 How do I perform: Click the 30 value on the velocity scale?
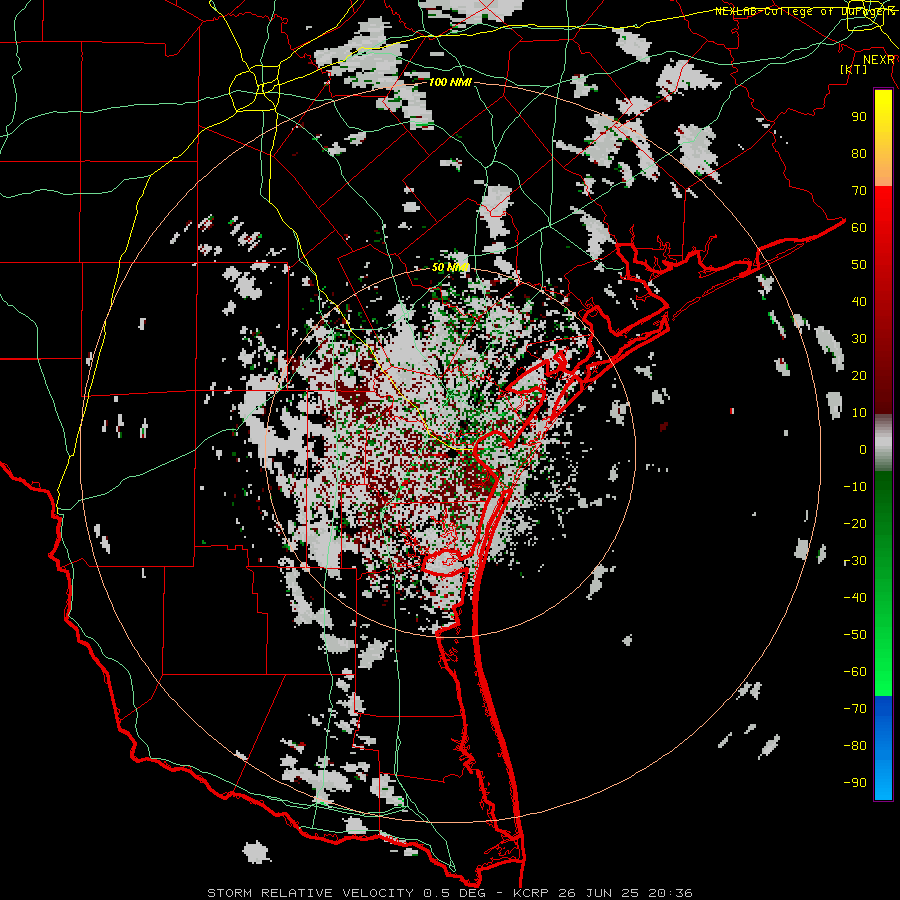click(x=859, y=339)
